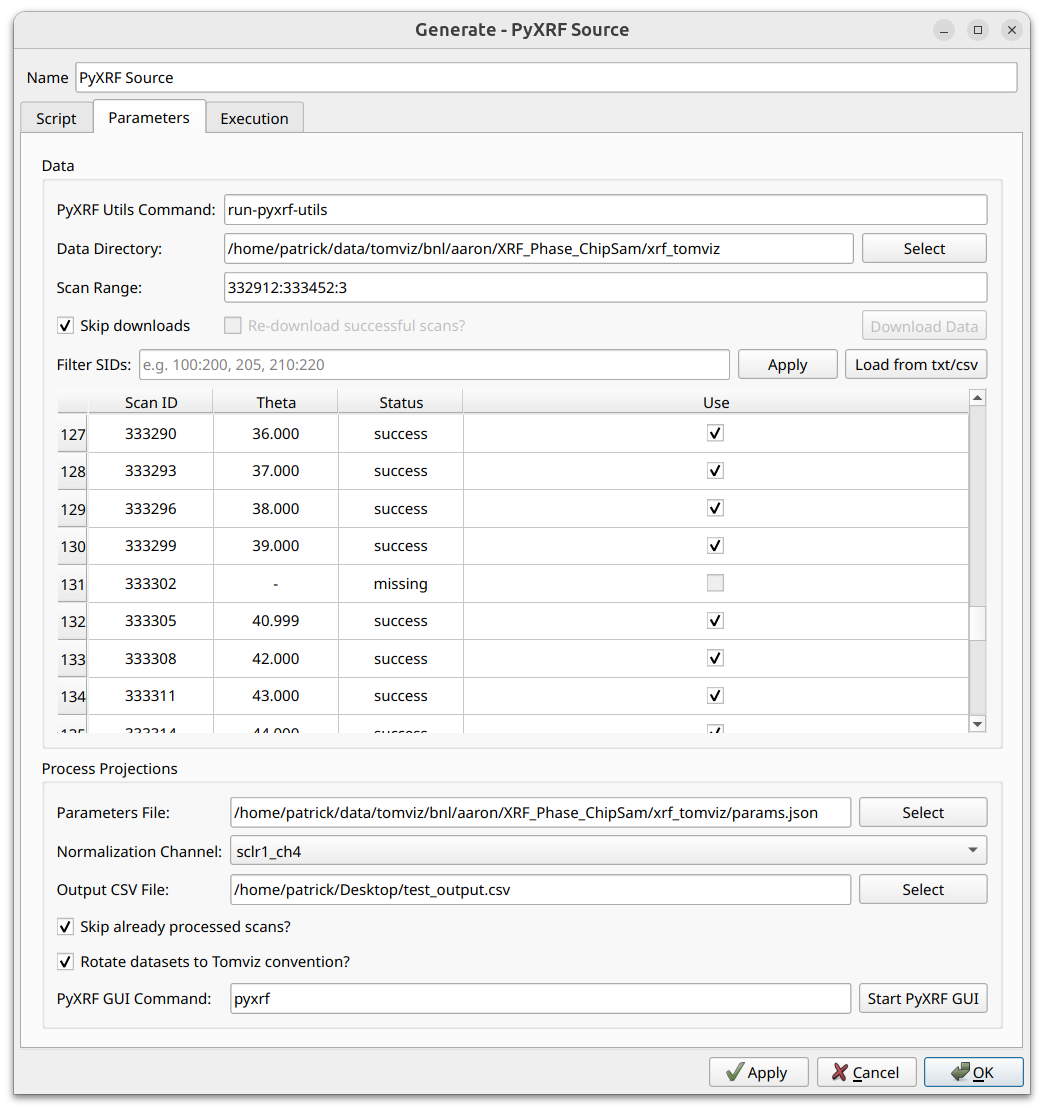
Task: Uncheck Use for scan 333305
Action: pyautogui.click(x=715, y=621)
